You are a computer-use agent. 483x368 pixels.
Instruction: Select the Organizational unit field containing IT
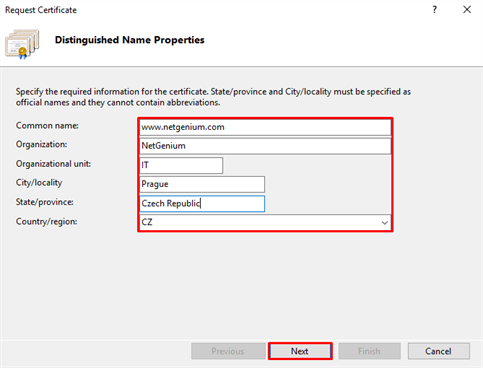click(181, 165)
